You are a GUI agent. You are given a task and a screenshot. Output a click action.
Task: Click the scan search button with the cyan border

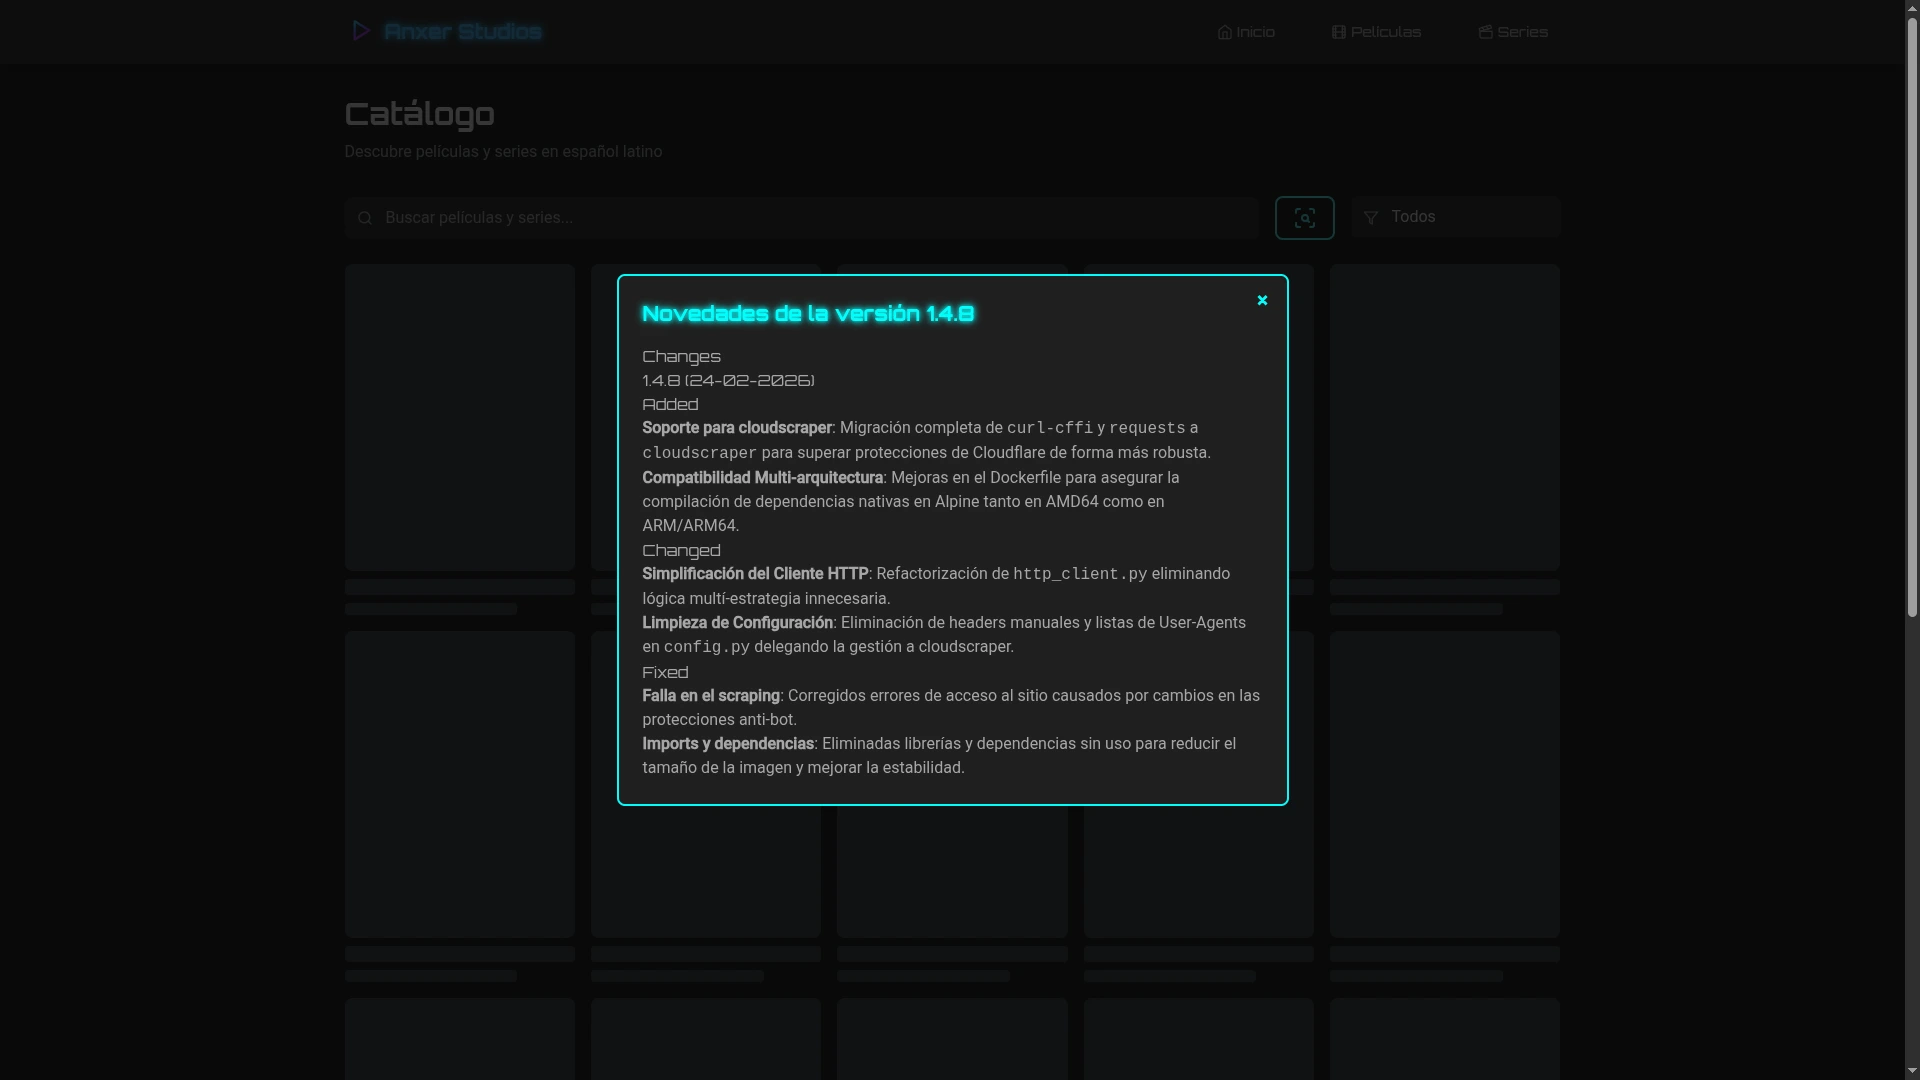point(1304,218)
